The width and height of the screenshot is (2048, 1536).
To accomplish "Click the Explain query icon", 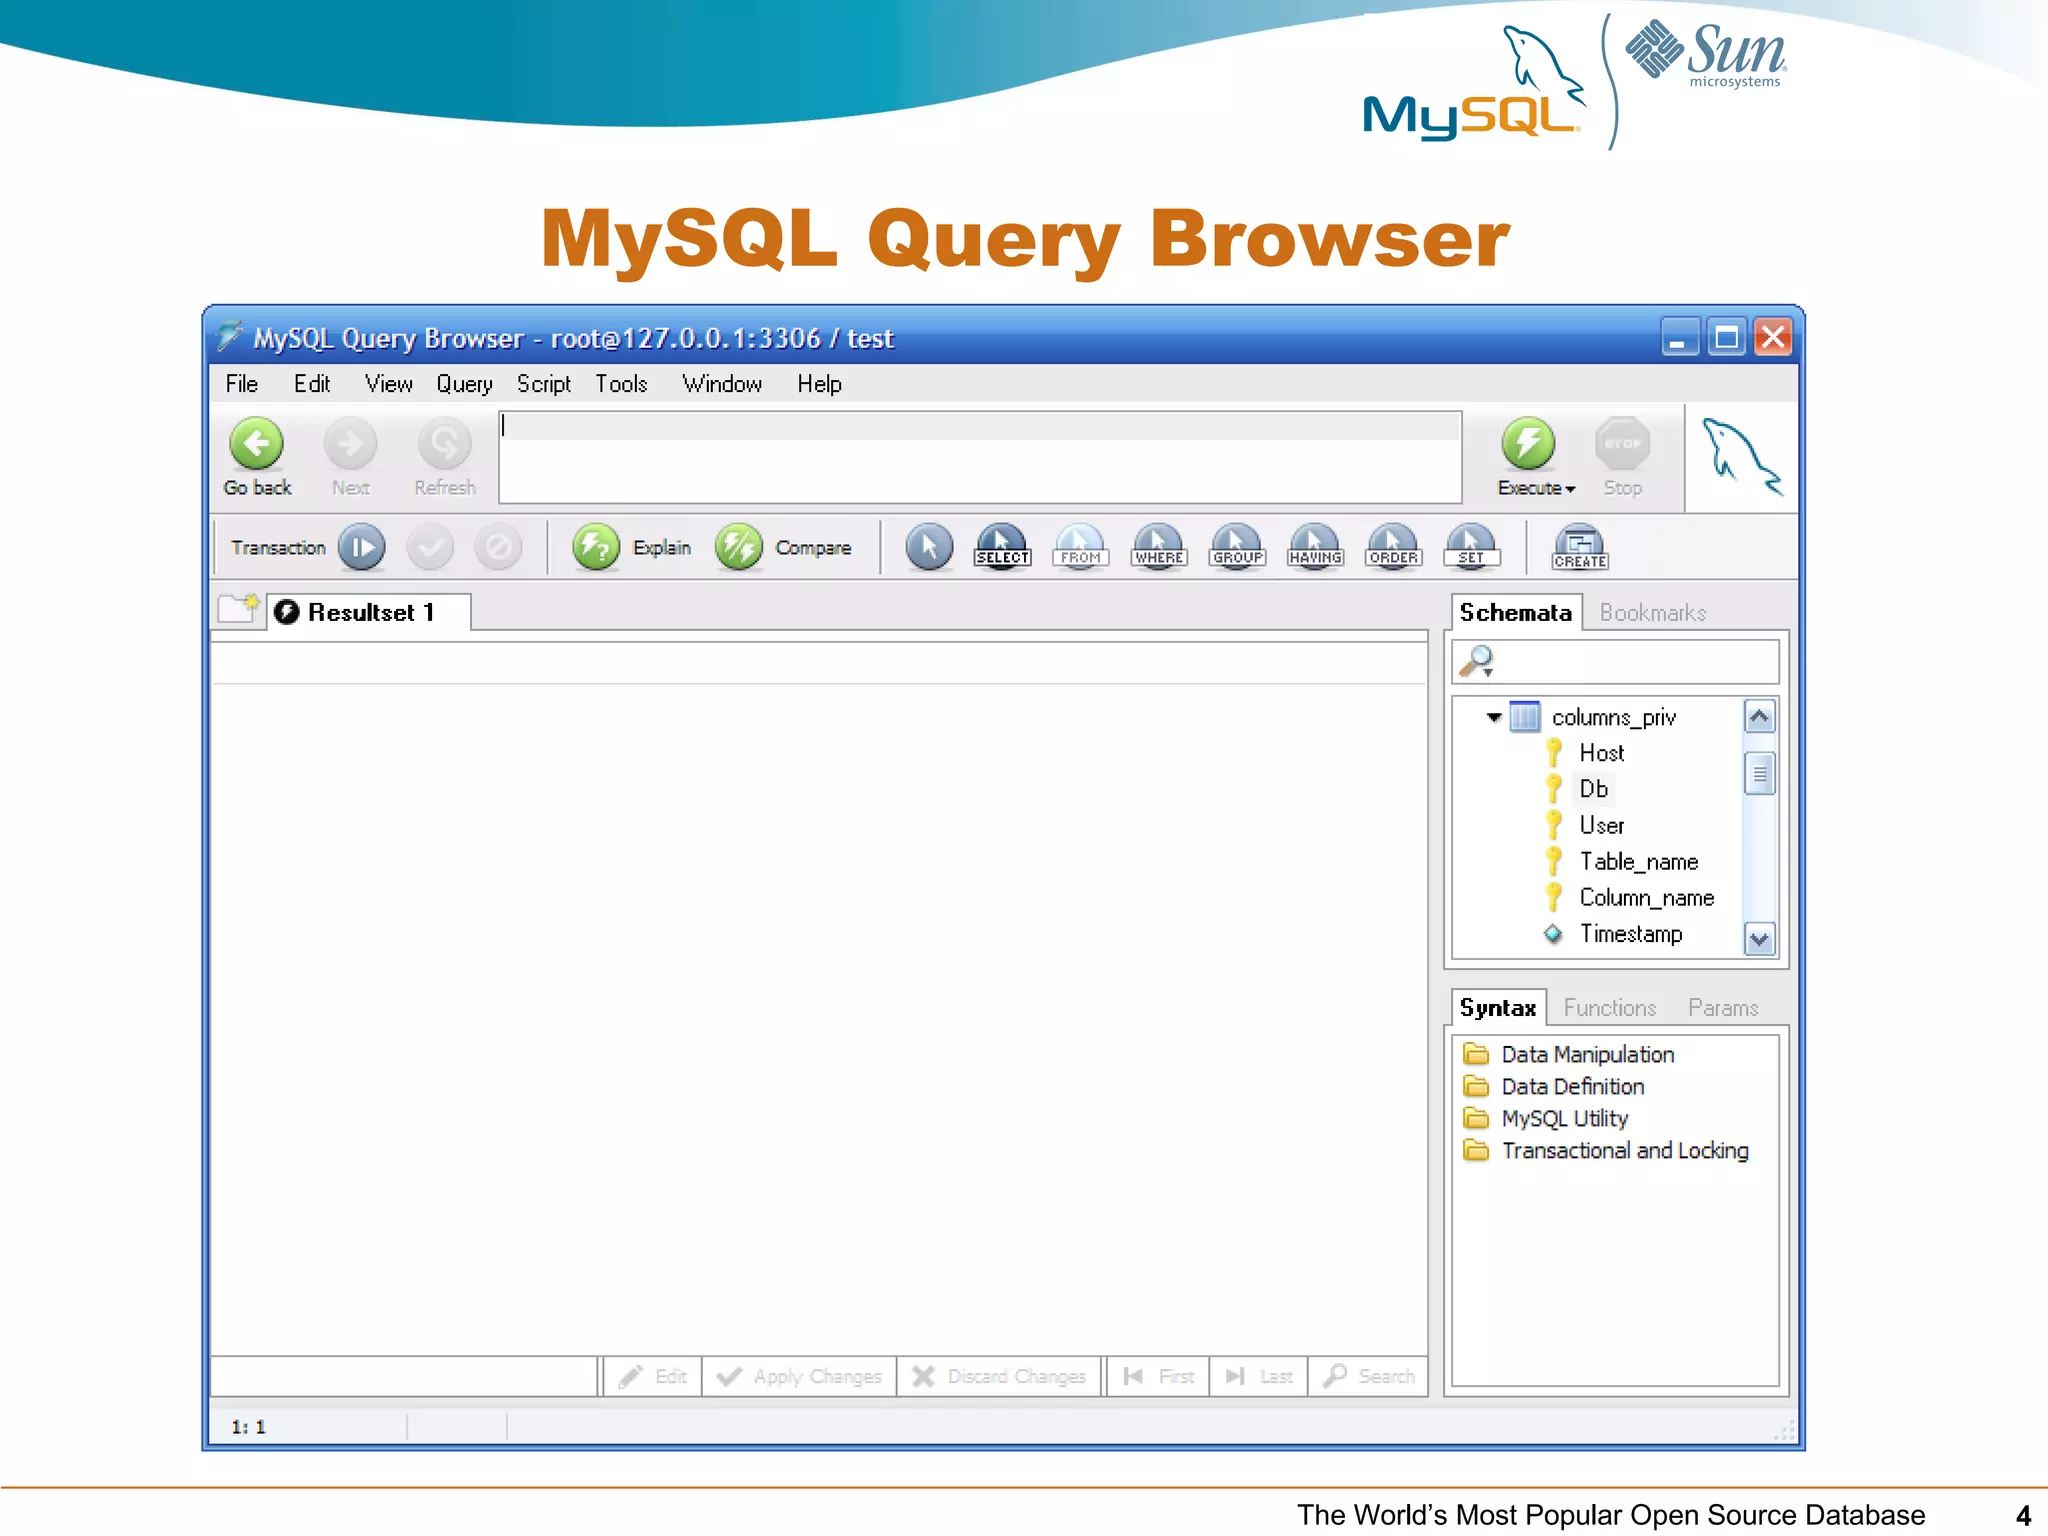I will point(596,548).
